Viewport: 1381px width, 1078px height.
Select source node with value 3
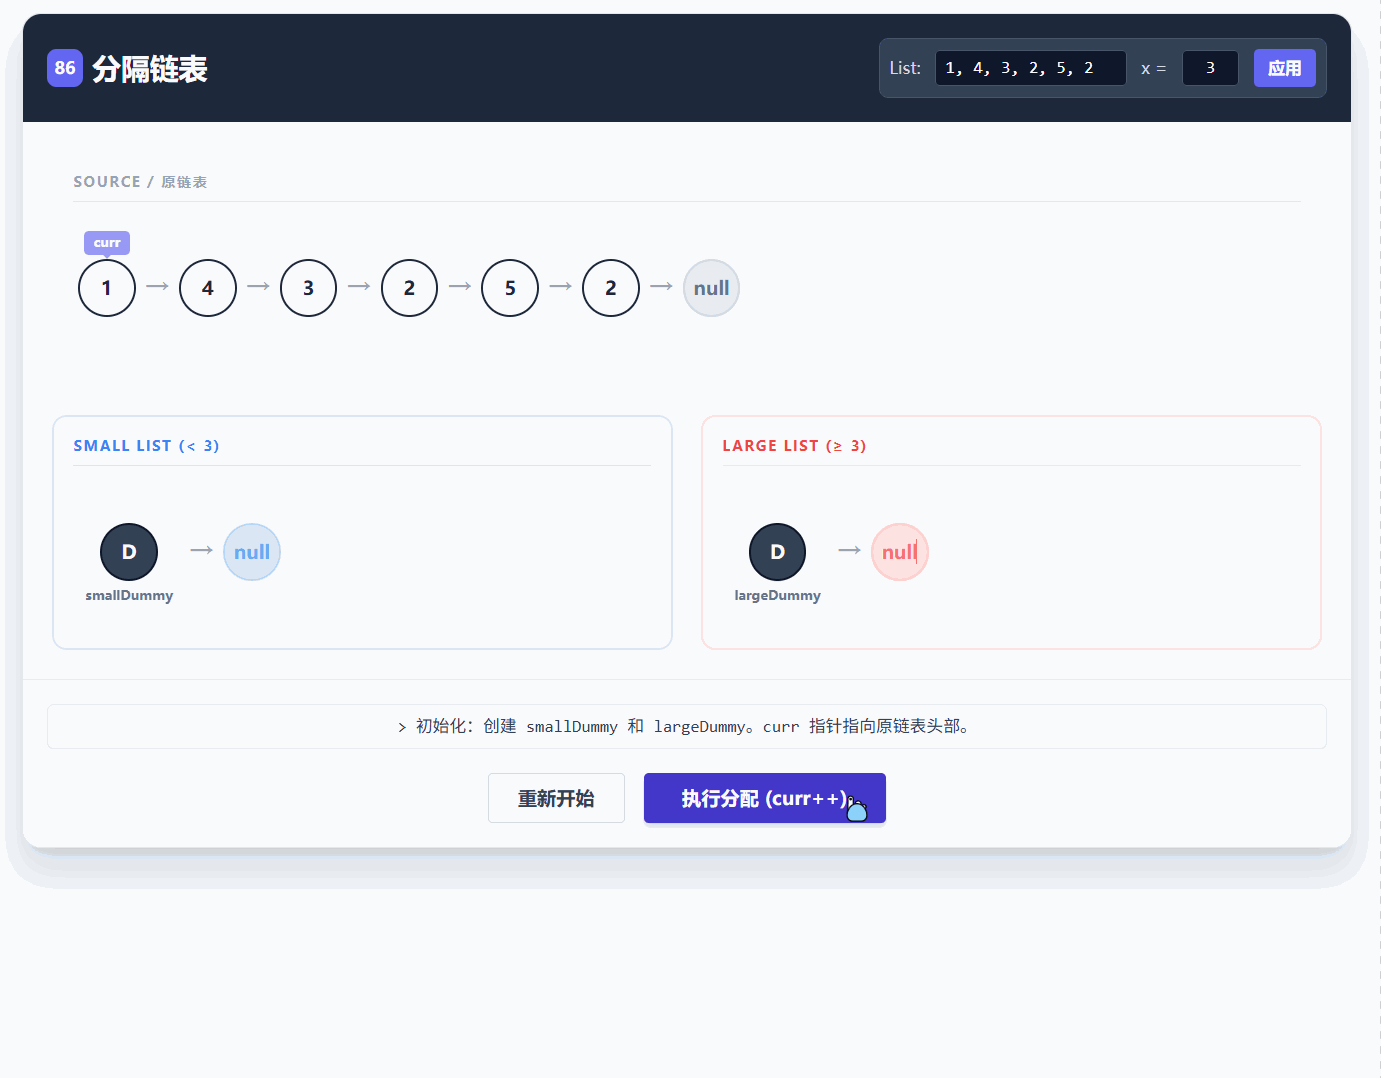point(308,288)
